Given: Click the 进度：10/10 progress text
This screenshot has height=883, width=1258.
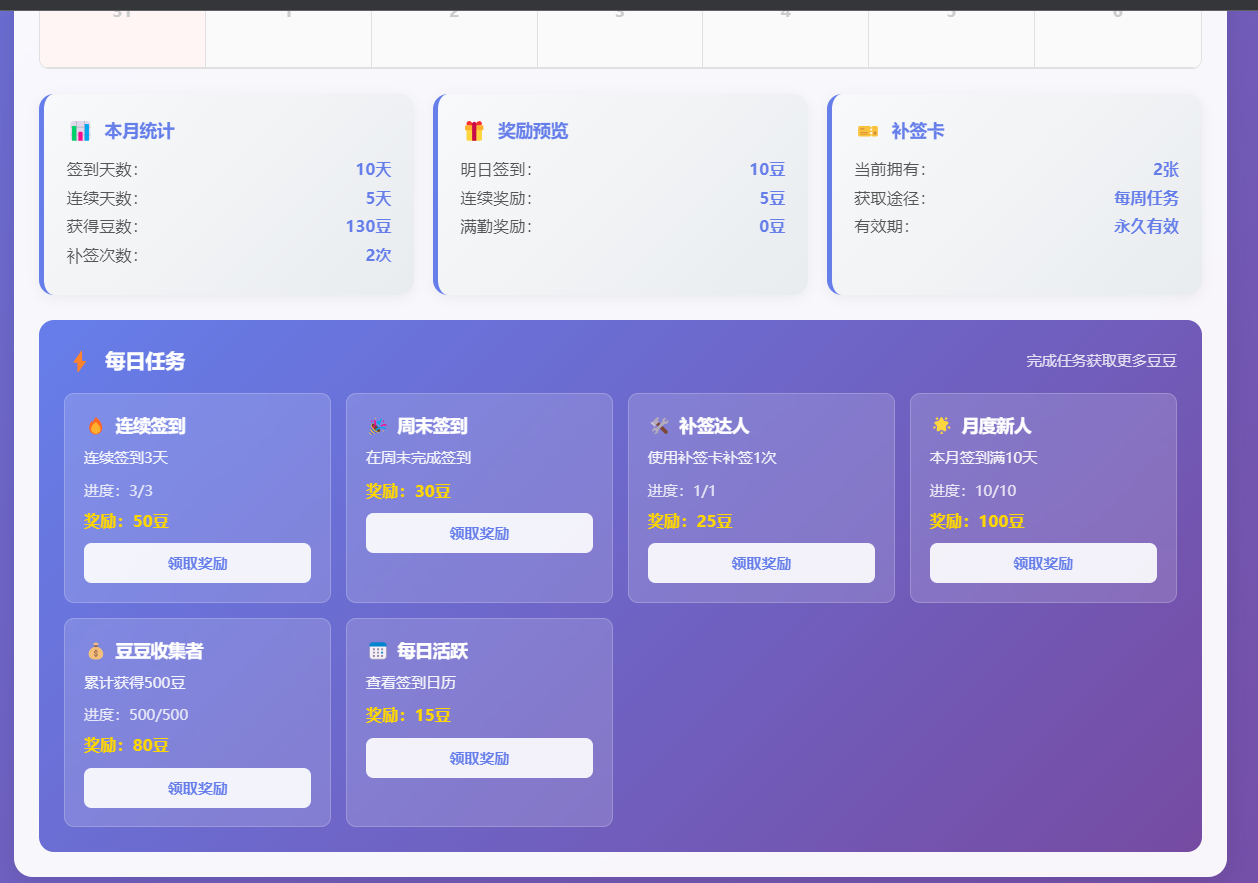Looking at the screenshot, I should [973, 490].
